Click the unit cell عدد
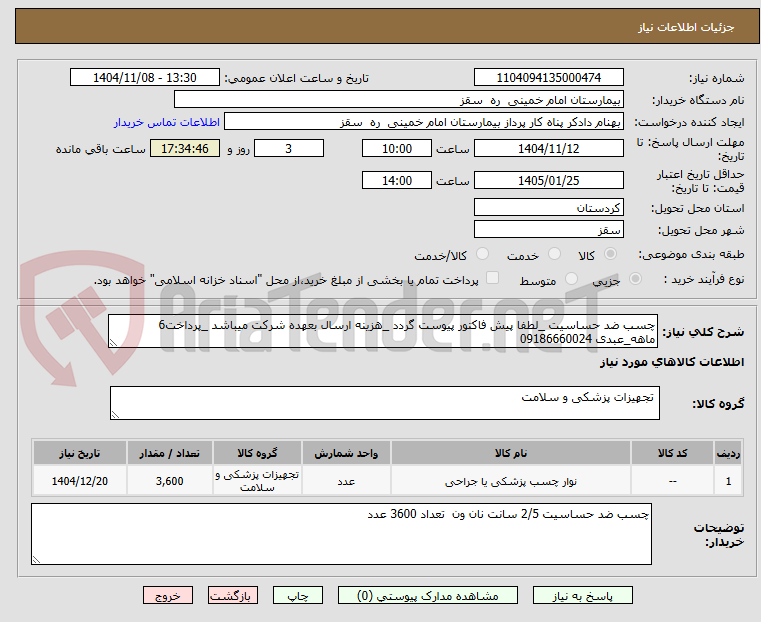The image size is (761, 622). click(346, 481)
